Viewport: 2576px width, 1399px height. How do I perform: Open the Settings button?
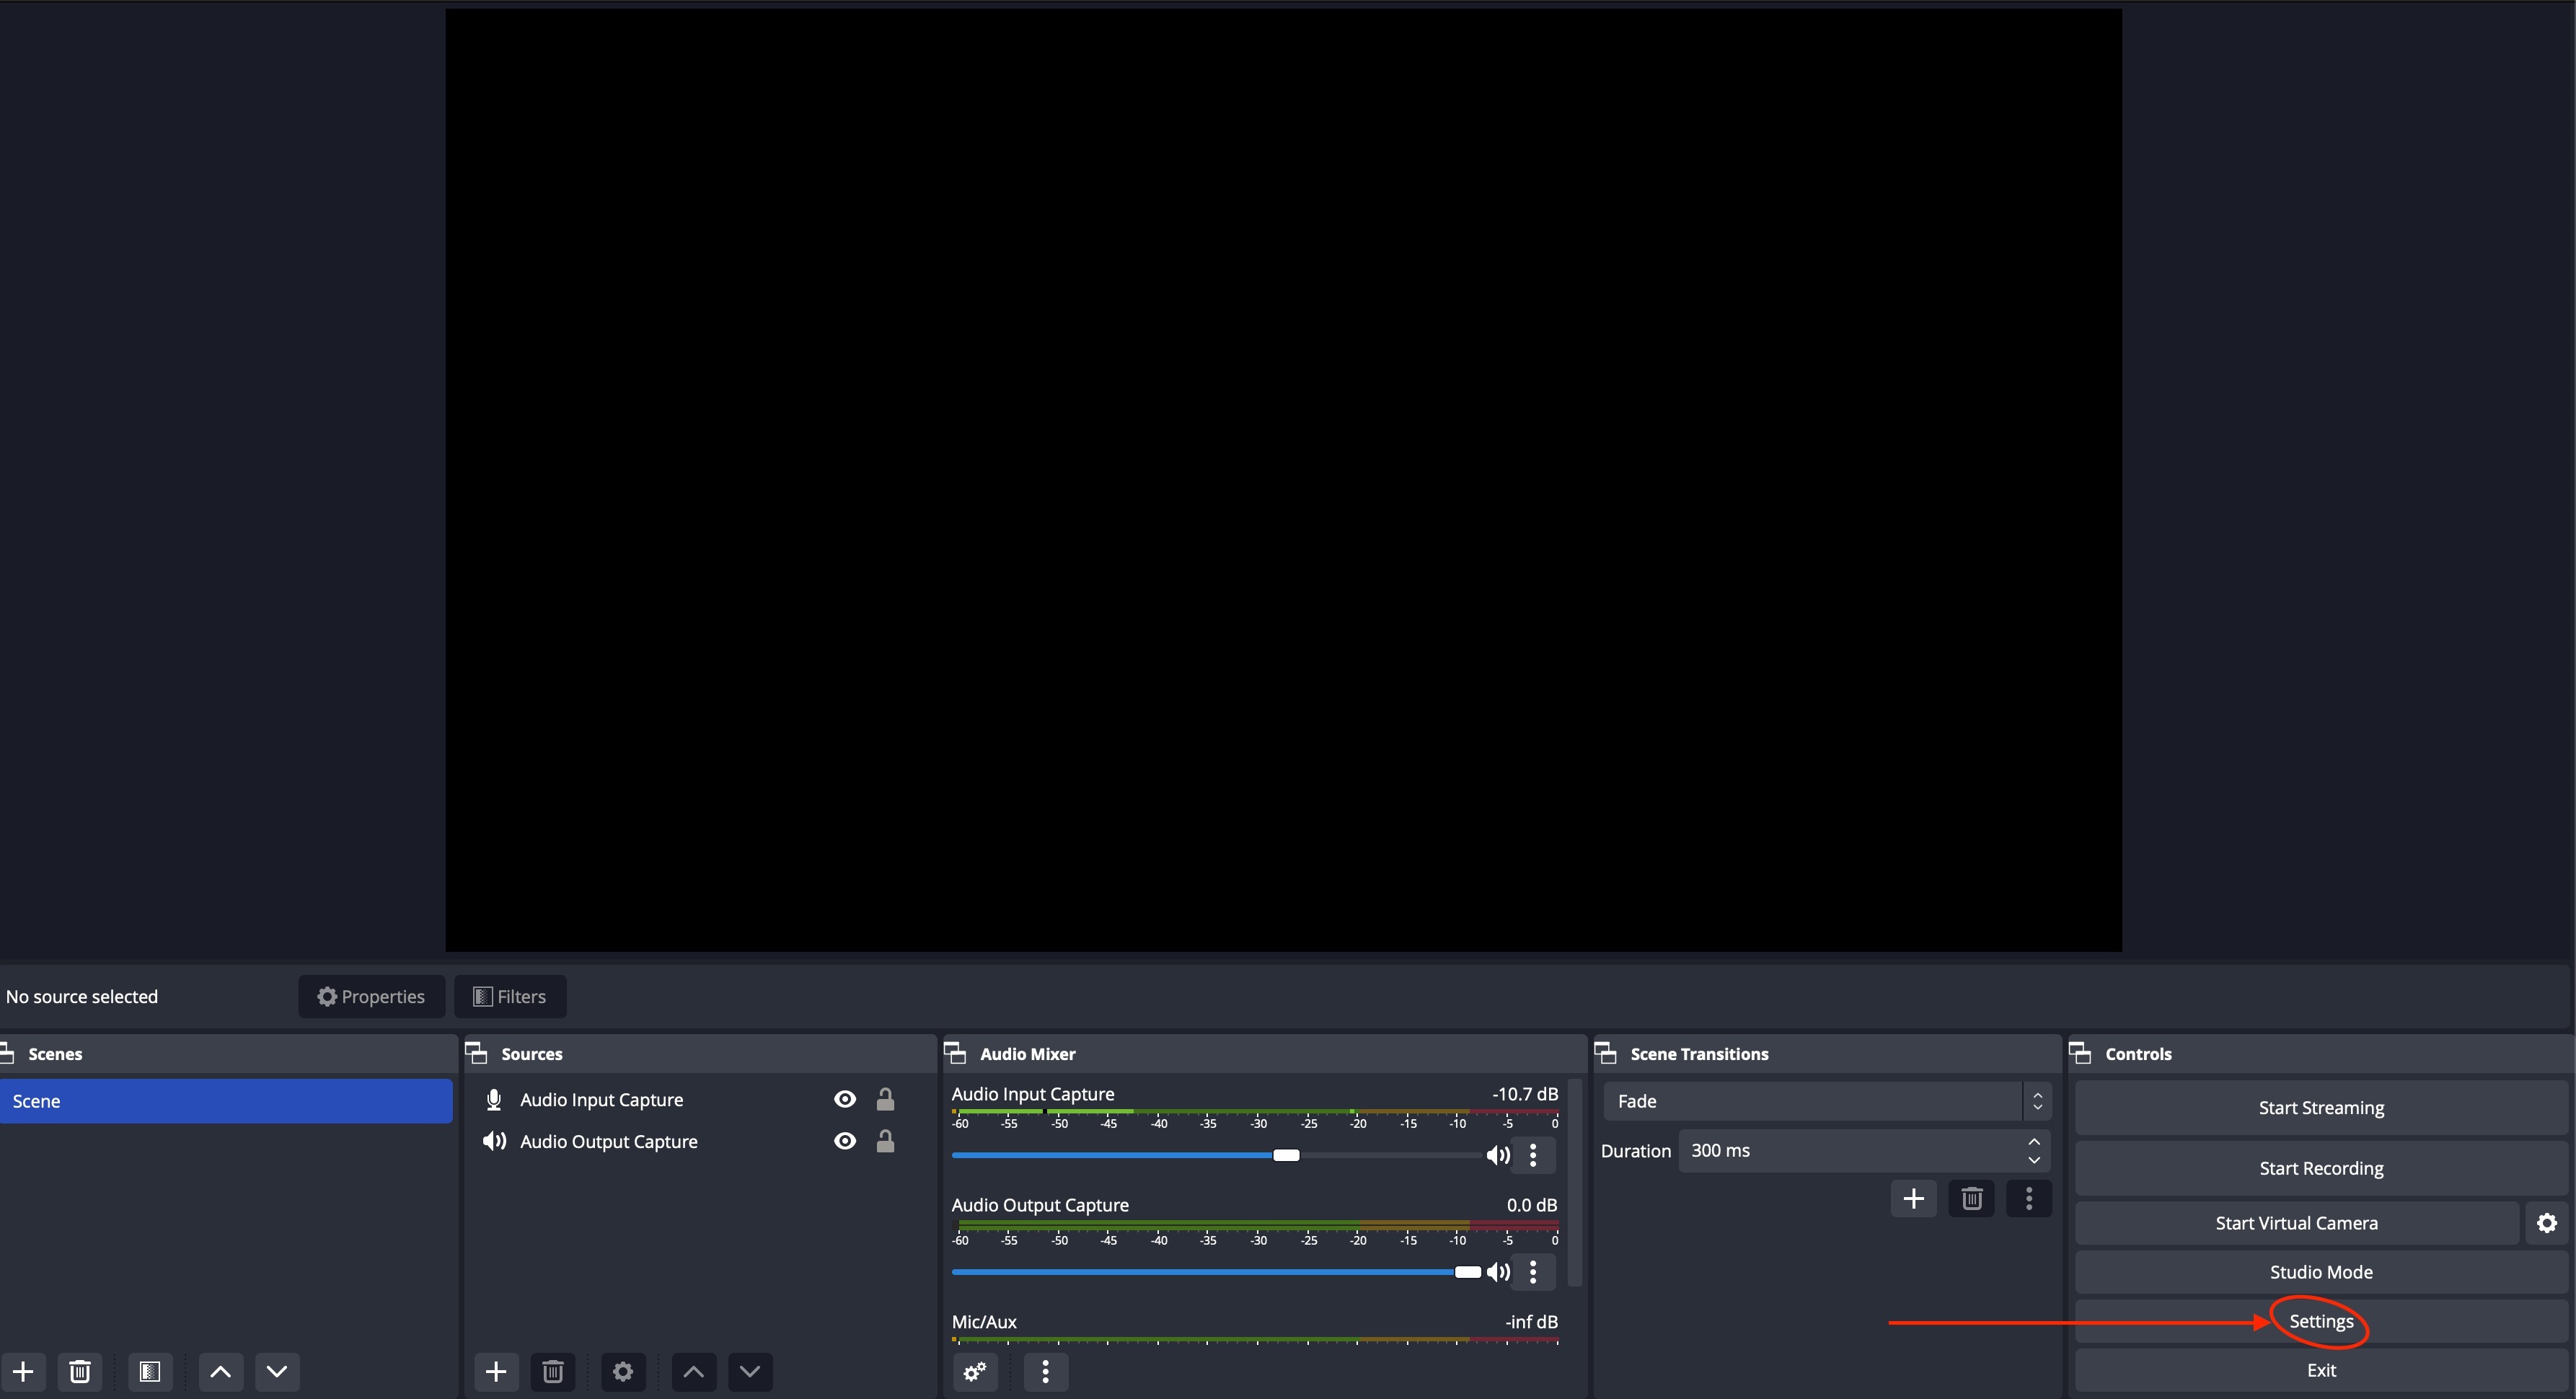[x=2320, y=1321]
